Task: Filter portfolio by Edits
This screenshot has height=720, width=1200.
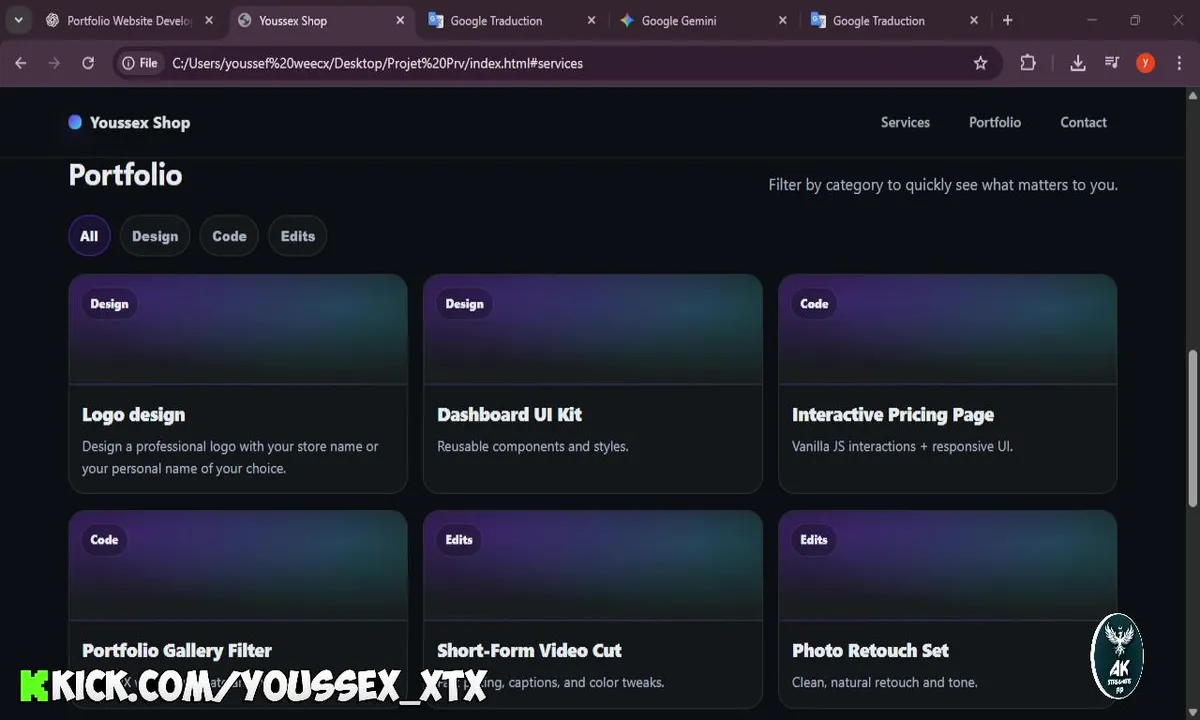Action: 298,236
